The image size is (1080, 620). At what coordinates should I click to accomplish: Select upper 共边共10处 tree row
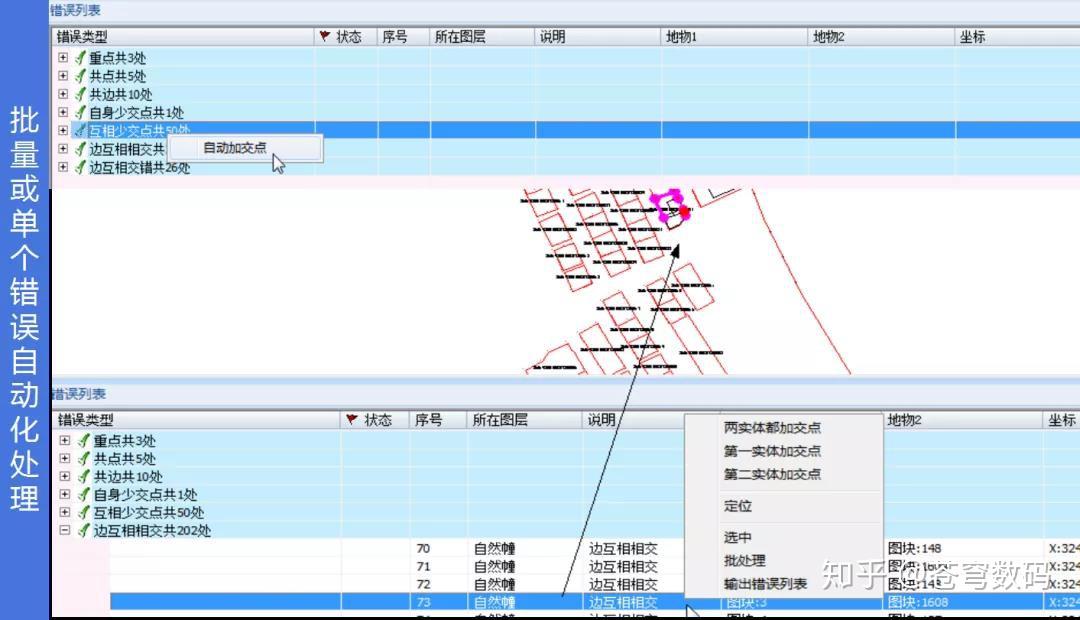(x=121, y=94)
